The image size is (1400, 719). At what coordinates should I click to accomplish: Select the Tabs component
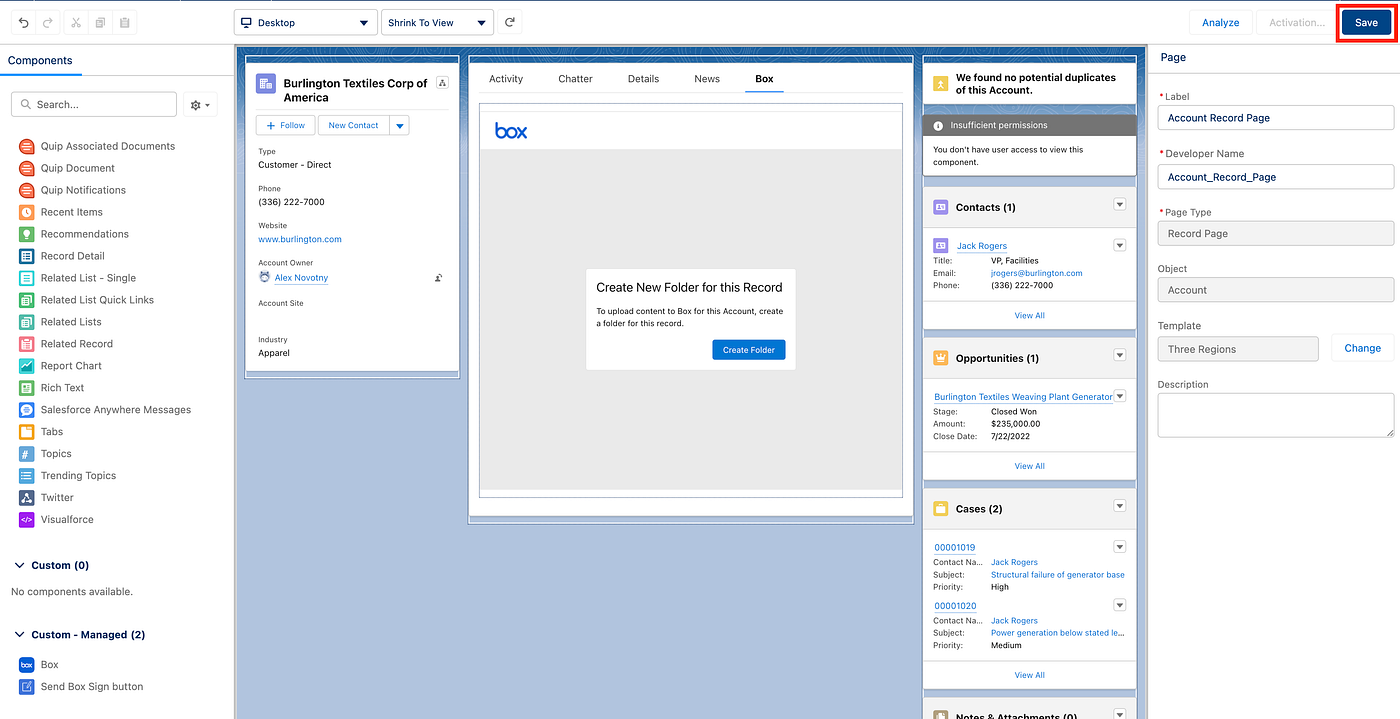pos(41,432)
